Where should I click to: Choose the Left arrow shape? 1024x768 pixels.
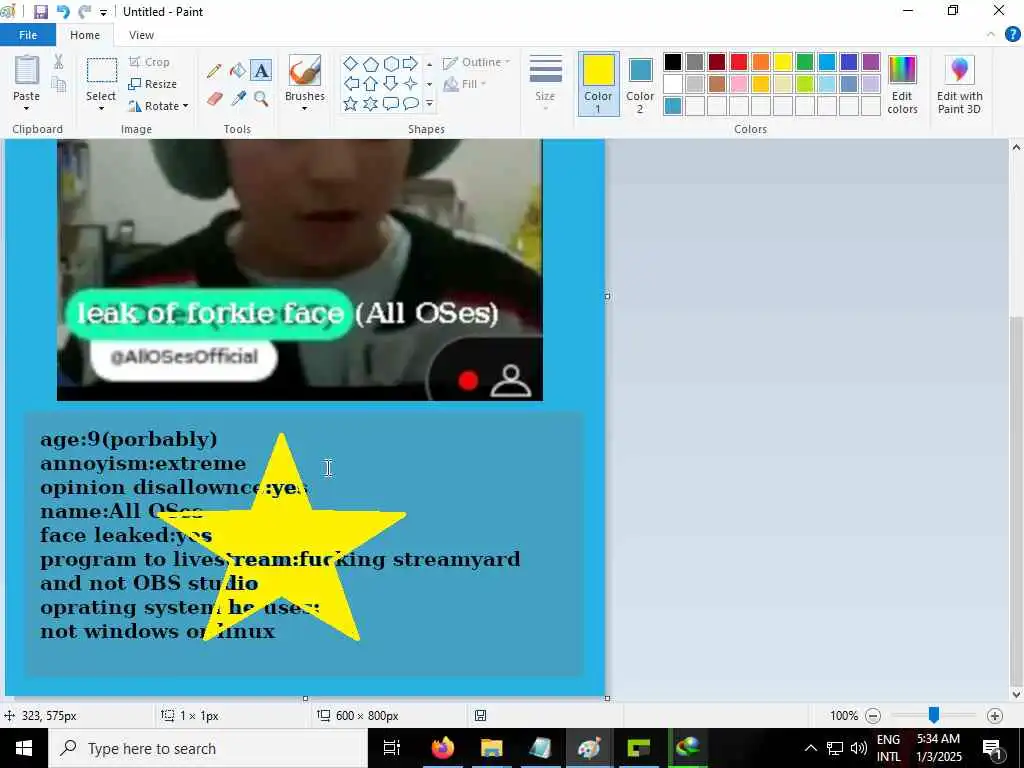point(351,84)
